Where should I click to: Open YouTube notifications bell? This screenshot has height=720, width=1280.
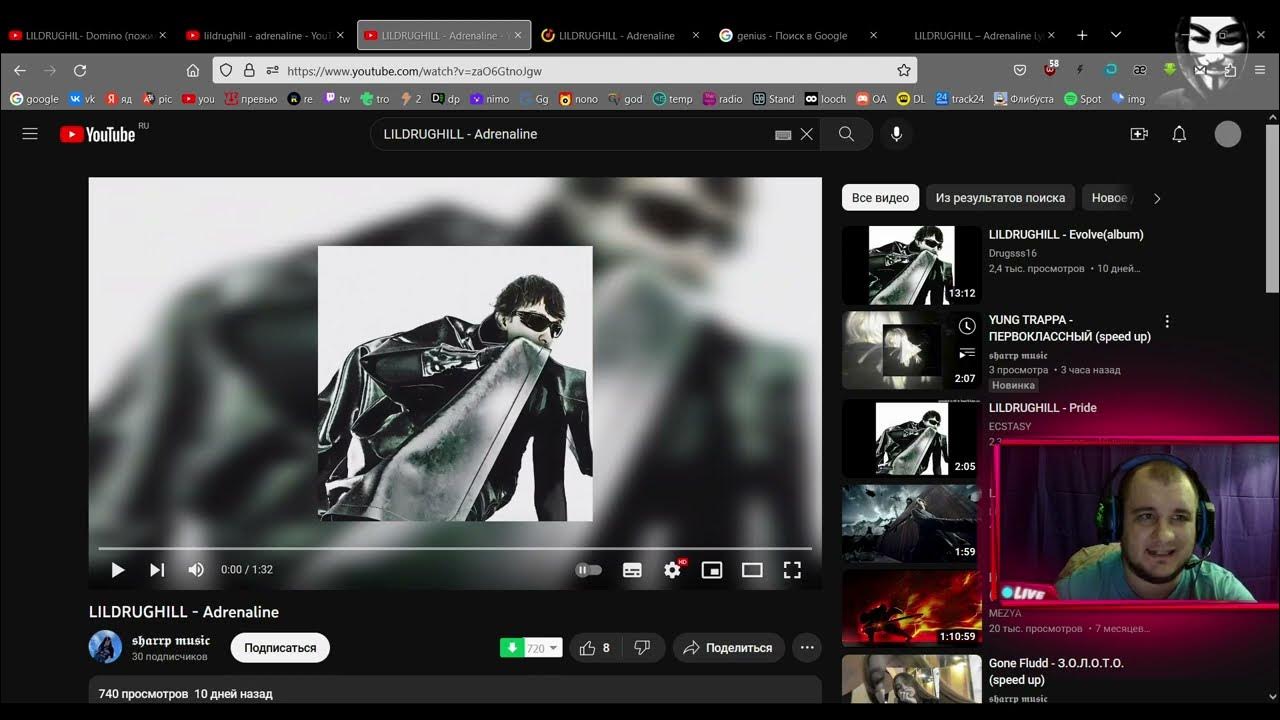1179,134
